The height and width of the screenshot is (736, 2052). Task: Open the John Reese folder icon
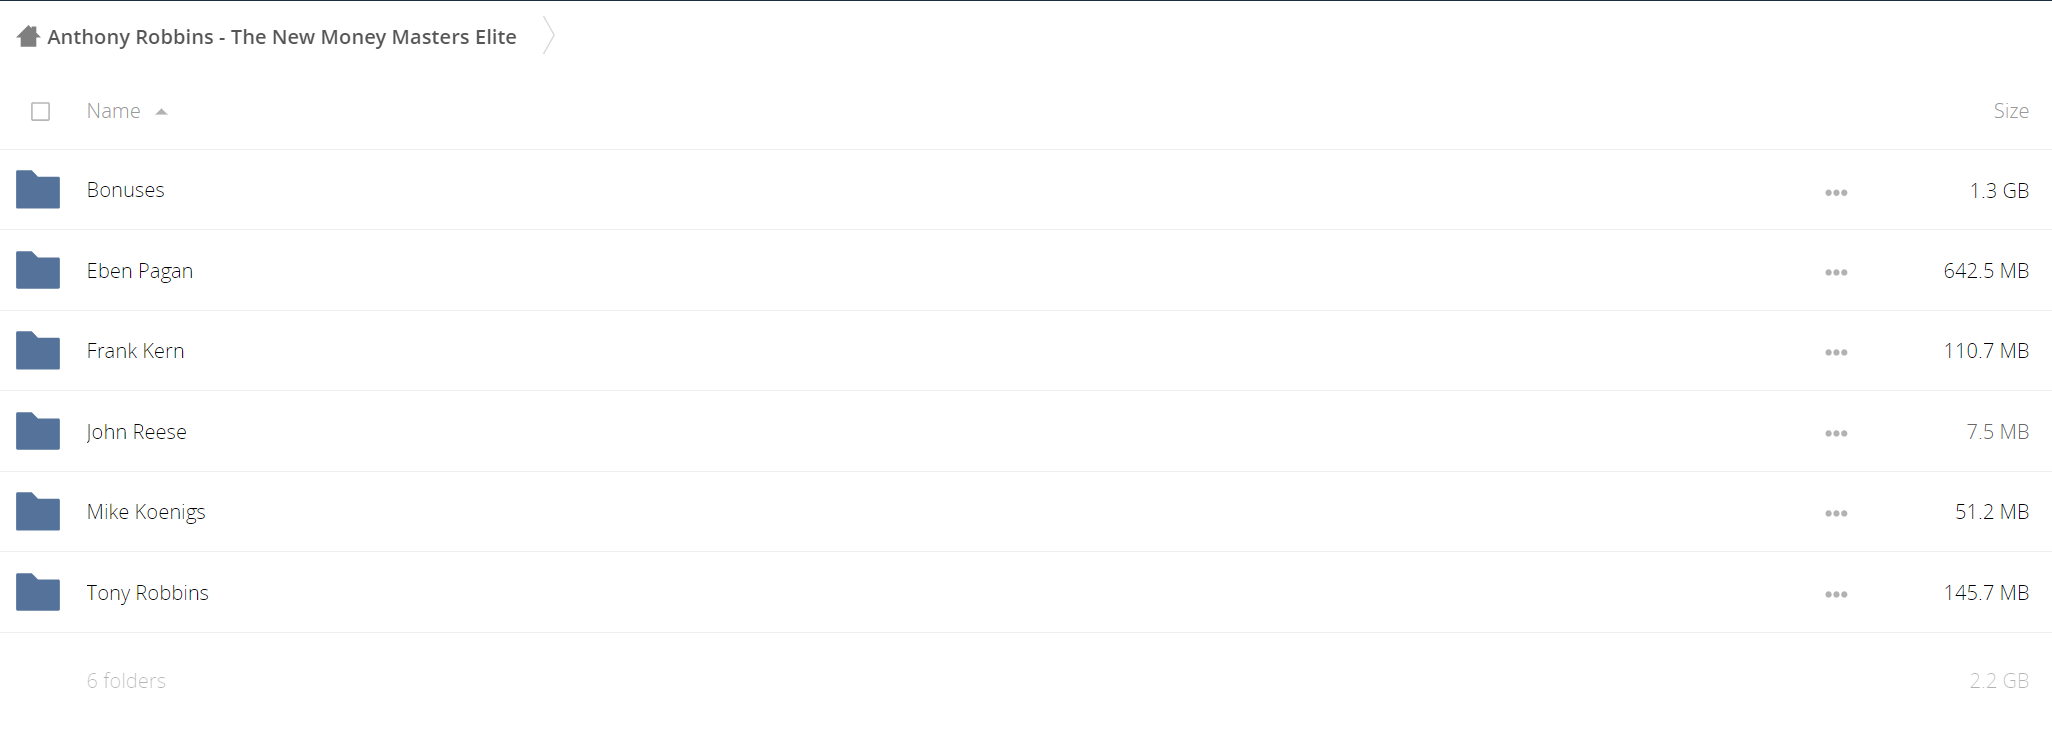click(38, 431)
